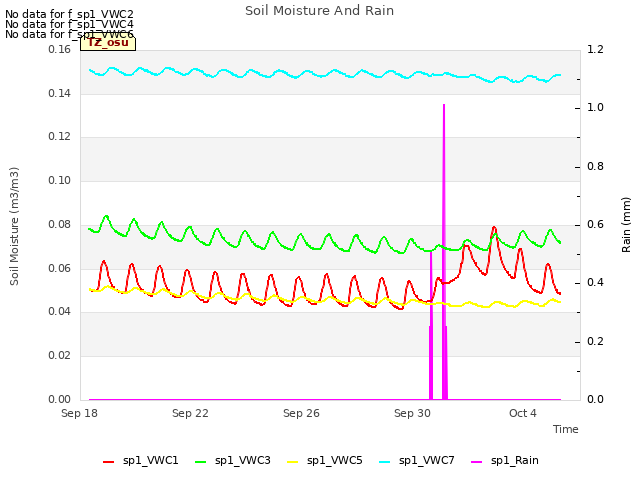The width and height of the screenshot is (640, 480).
Task: Click the green sp1_VWC3 legend swatch
Action: point(201,462)
